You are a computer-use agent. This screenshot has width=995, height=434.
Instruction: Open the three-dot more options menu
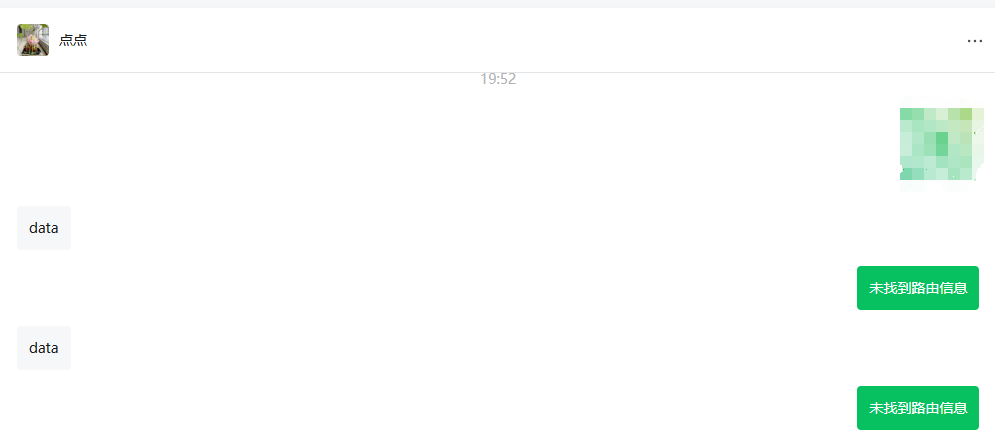coord(975,41)
